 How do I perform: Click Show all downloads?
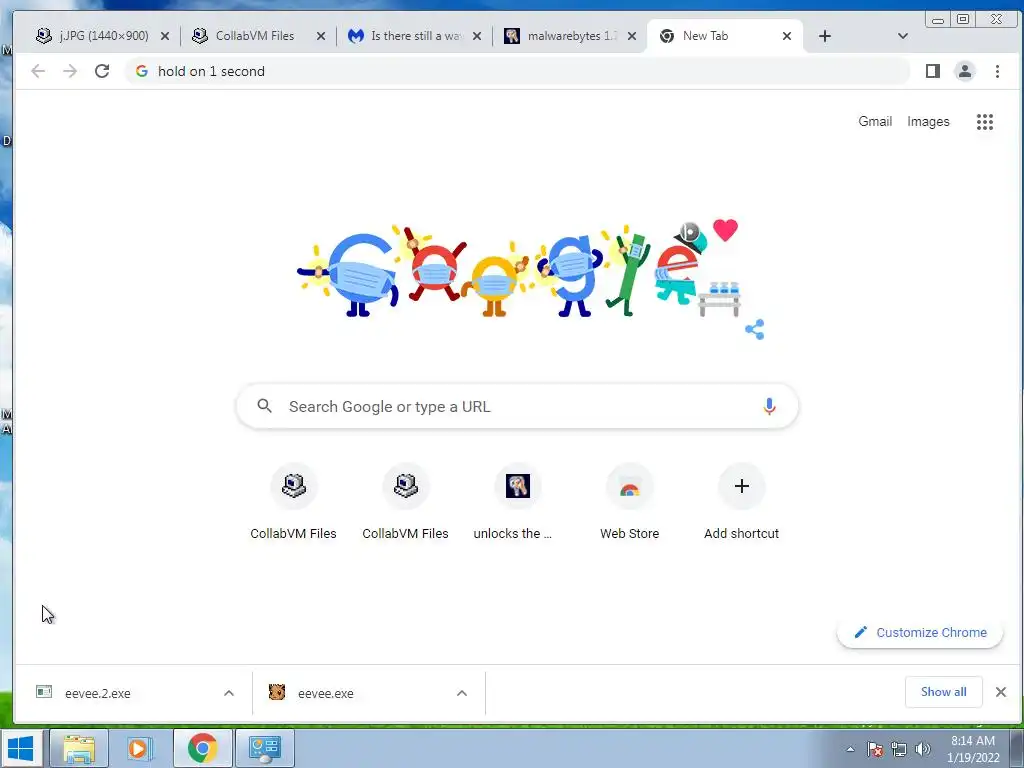[x=944, y=692]
